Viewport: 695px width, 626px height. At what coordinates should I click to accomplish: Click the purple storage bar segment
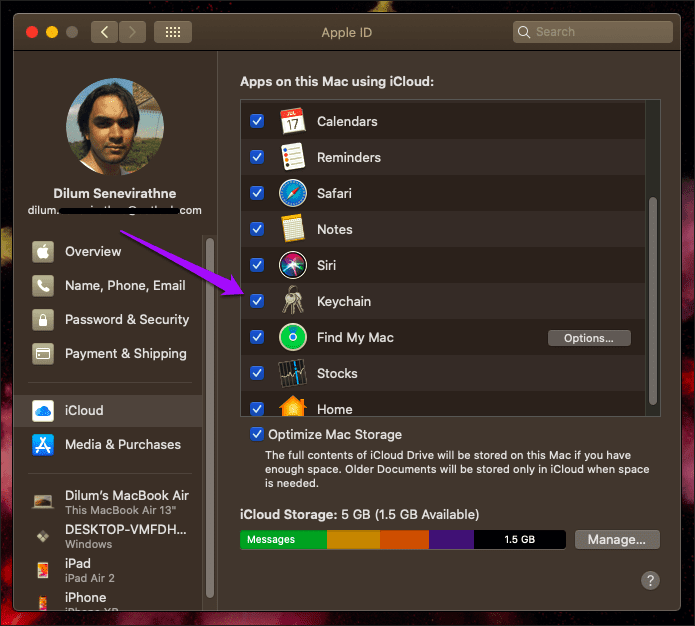coord(451,540)
